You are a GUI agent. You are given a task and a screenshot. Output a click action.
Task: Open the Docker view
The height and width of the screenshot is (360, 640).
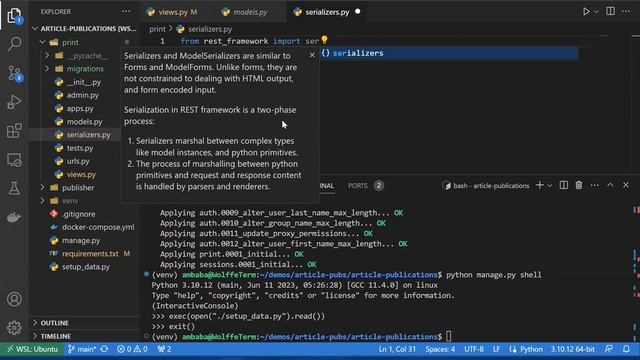(14, 217)
